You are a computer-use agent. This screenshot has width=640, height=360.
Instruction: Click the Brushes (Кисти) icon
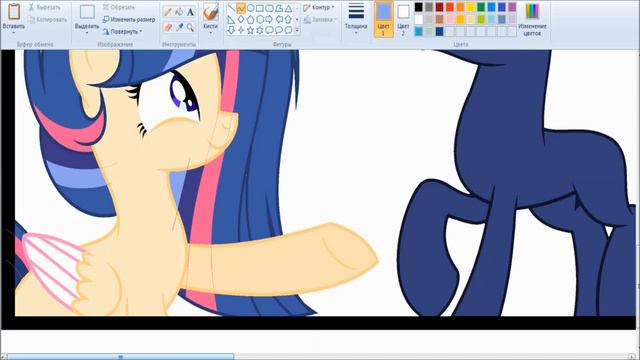click(211, 12)
